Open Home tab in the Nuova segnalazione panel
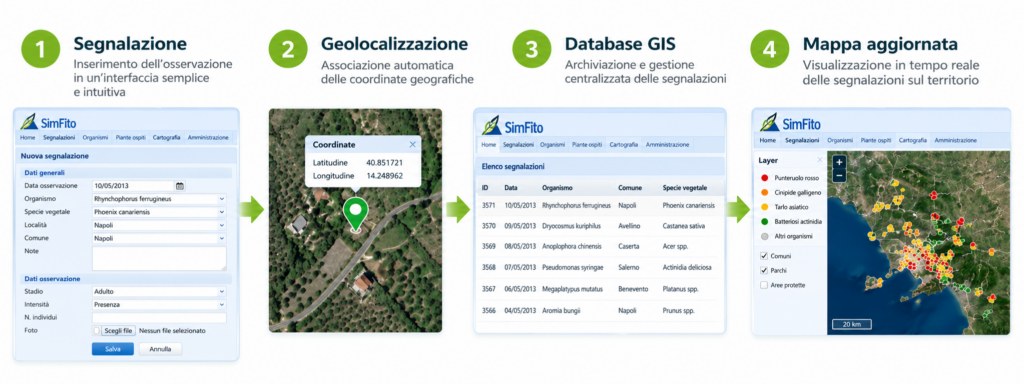The width and height of the screenshot is (1024, 384). coord(27,138)
